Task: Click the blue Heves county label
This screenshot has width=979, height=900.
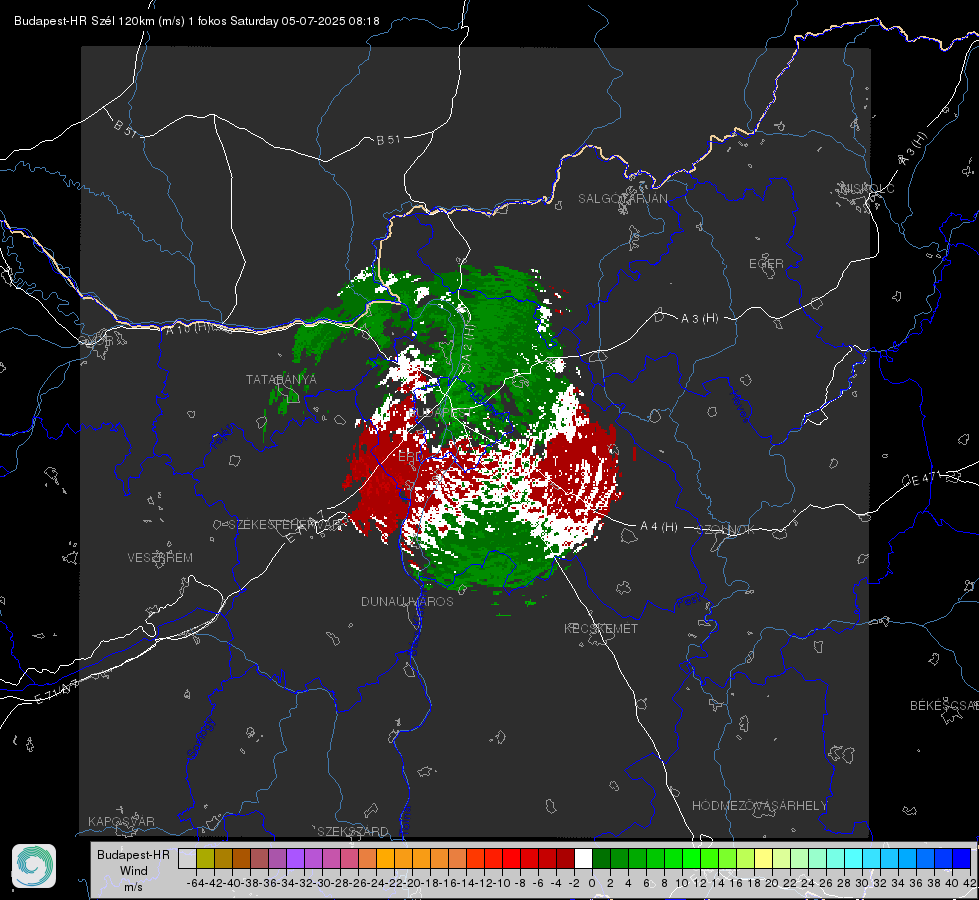Action: pyautogui.click(x=740, y=407)
